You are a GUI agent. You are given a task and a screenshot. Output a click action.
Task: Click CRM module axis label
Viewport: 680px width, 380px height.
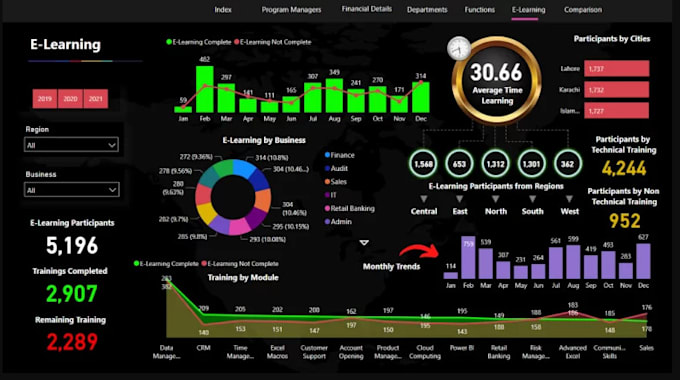[203, 348]
